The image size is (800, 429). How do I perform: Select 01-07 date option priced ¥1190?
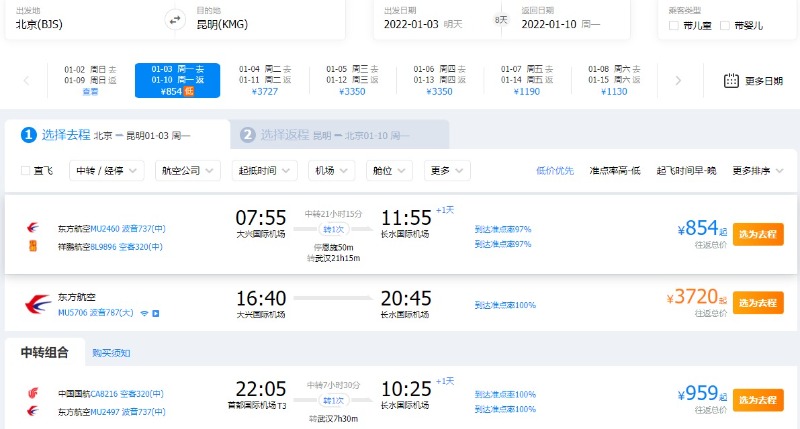527,80
